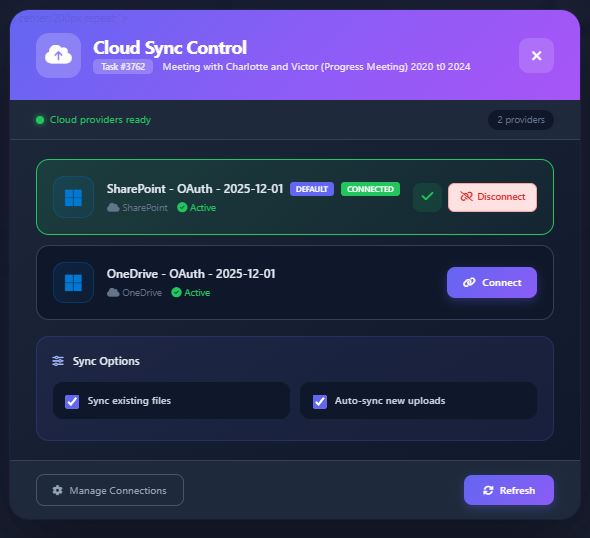The width and height of the screenshot is (590, 538).
Task: Disconnect the SharePoint provider
Action: [492, 197]
